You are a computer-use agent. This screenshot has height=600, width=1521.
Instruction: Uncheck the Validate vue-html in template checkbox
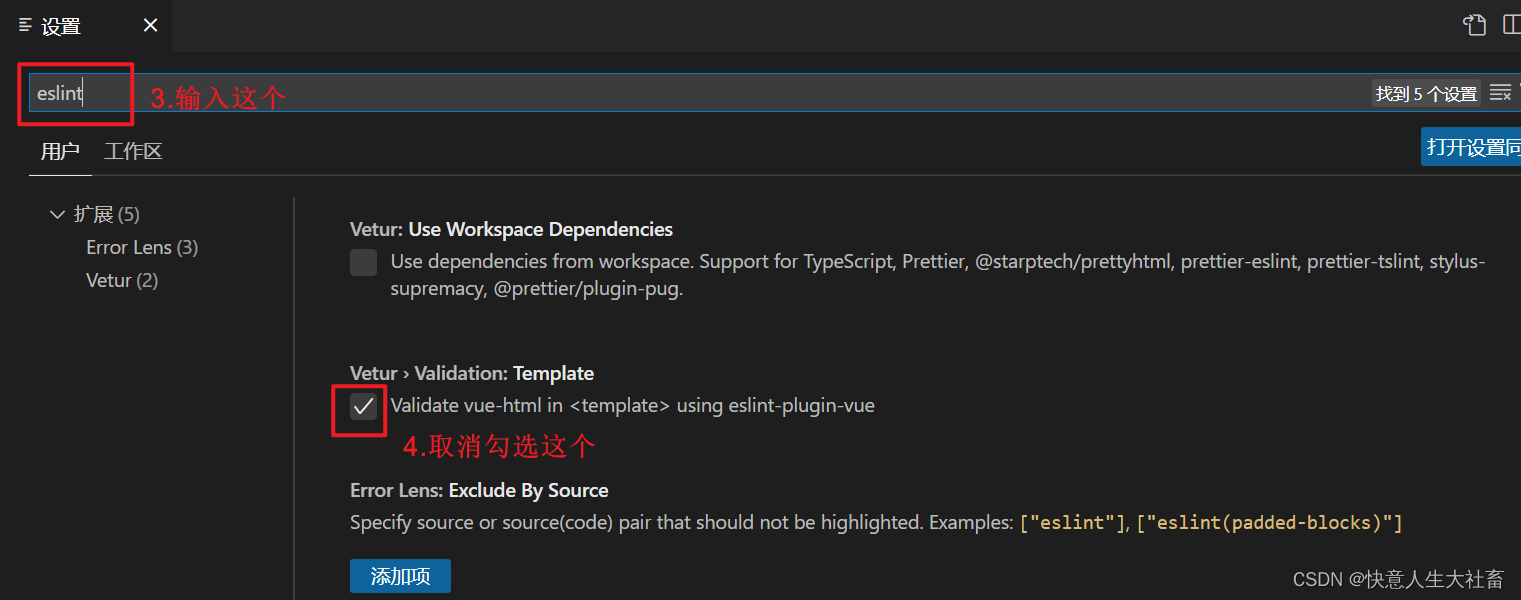361,406
